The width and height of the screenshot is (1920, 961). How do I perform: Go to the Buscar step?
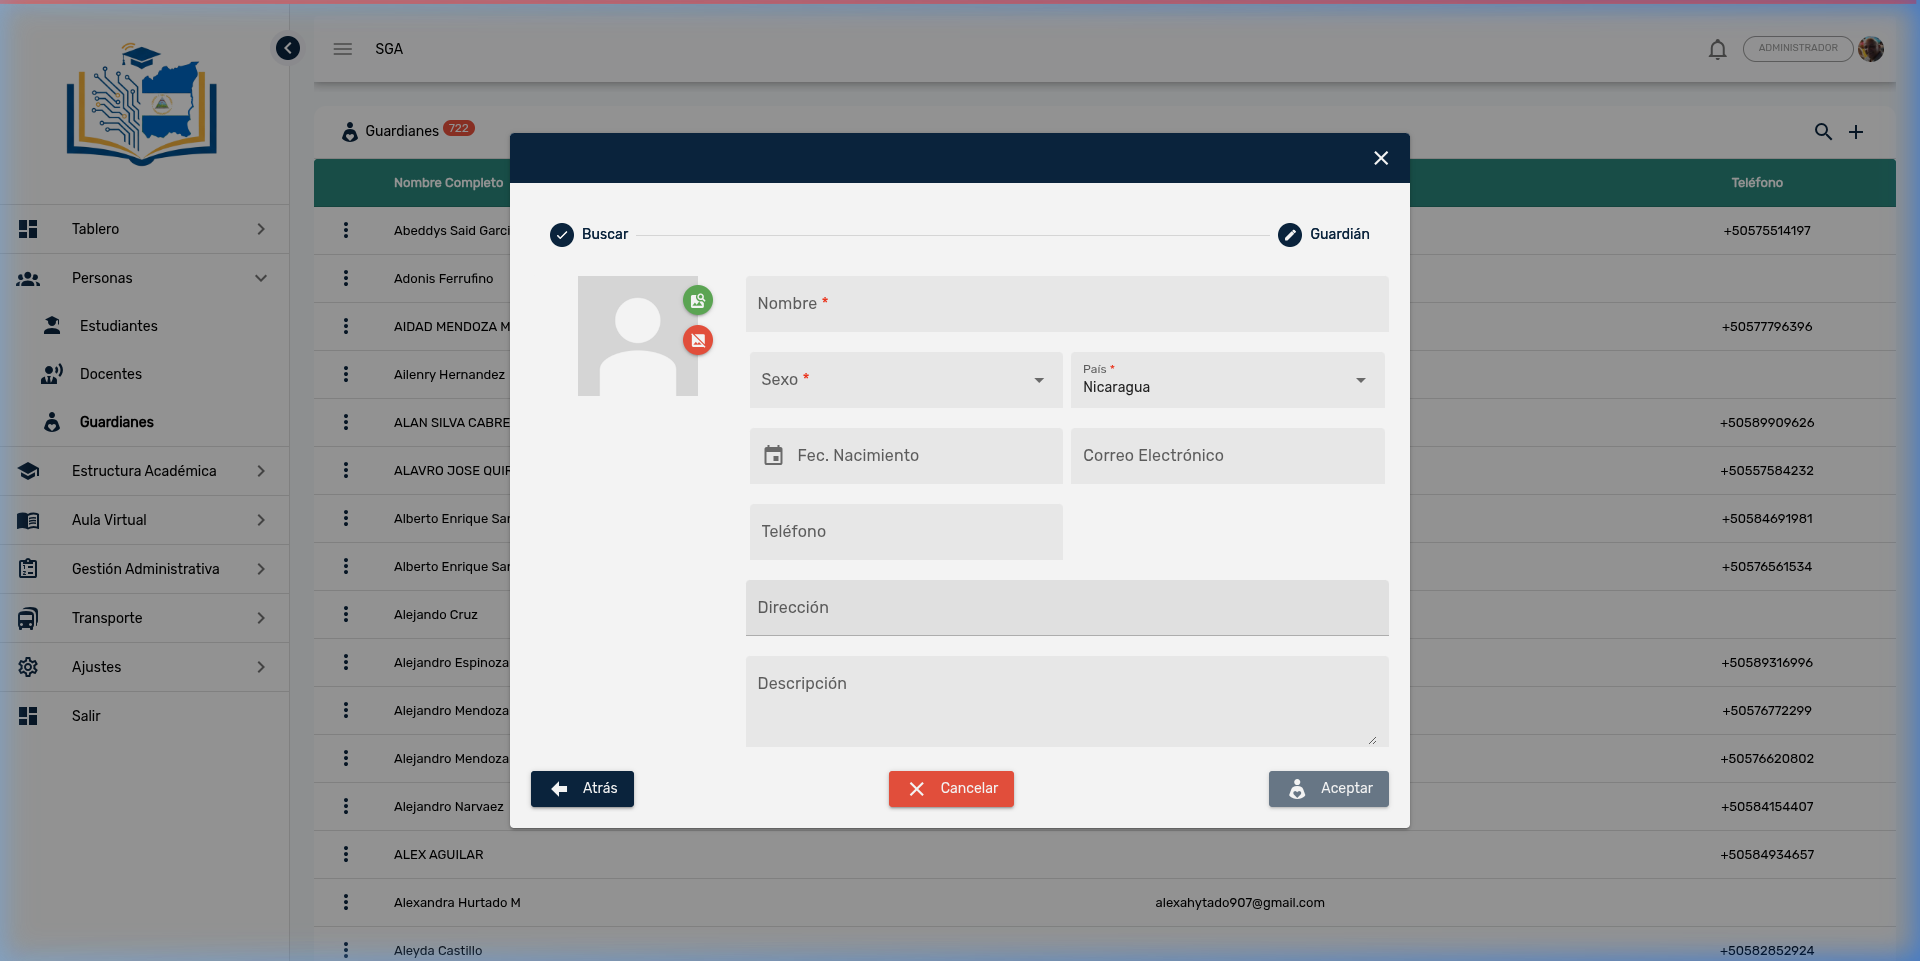click(x=590, y=234)
